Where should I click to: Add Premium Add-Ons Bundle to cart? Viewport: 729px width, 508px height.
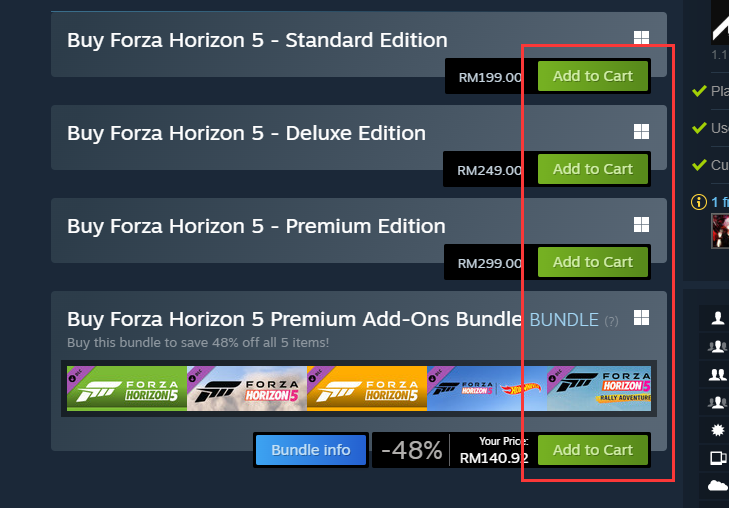click(x=593, y=450)
